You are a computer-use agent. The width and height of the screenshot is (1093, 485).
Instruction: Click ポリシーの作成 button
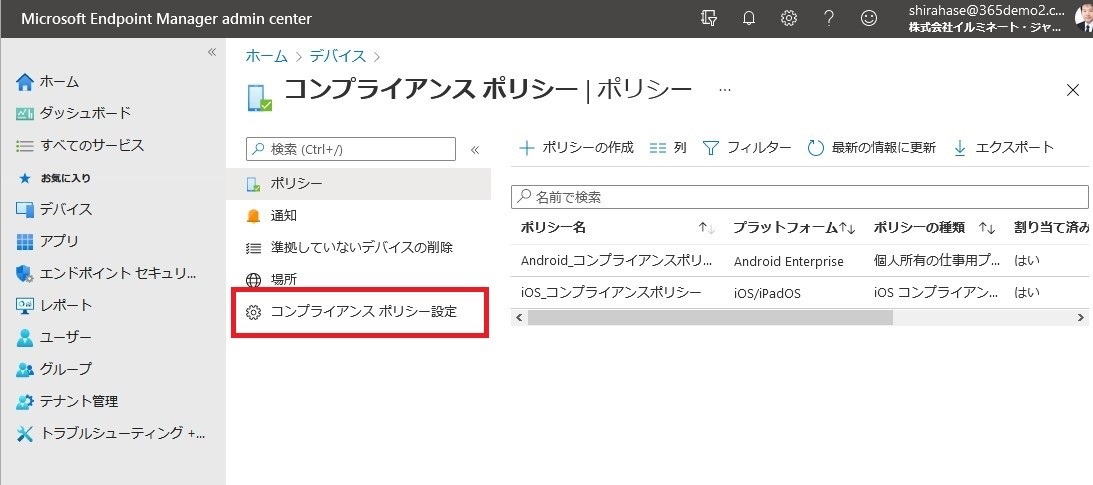[x=576, y=148]
